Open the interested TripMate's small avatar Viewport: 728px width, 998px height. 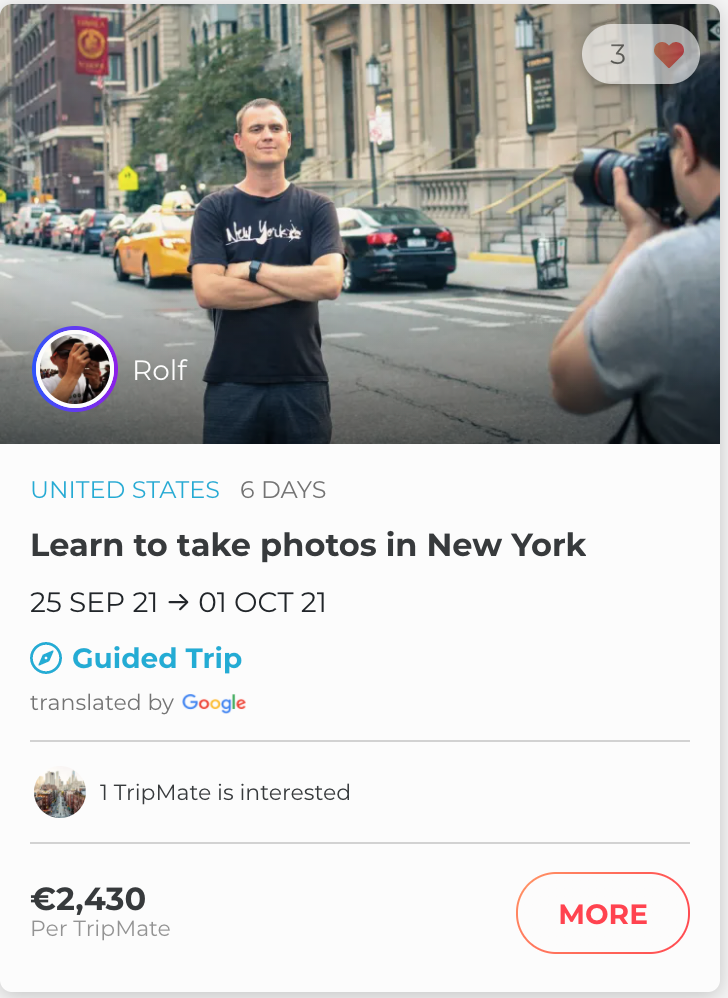(x=60, y=793)
